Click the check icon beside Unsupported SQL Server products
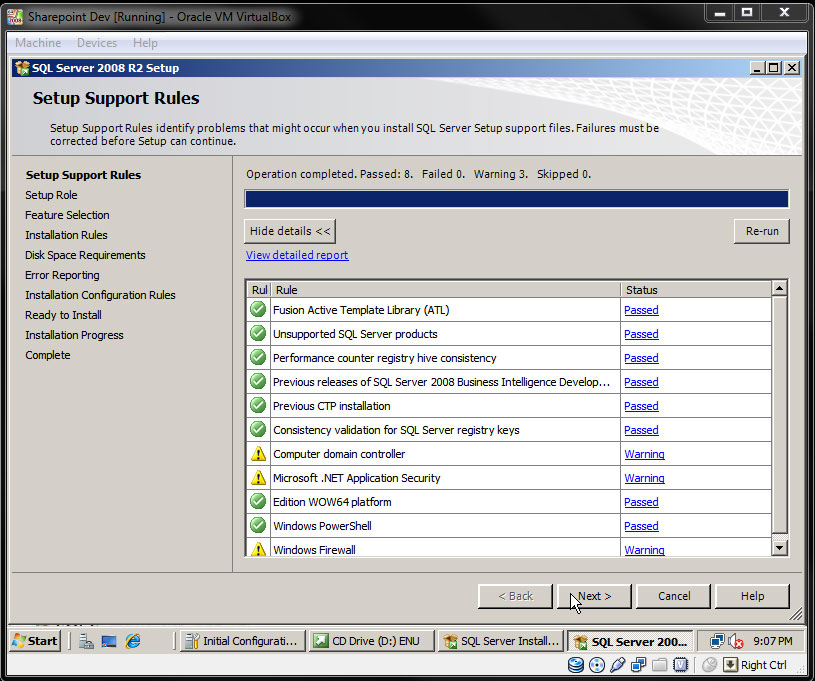This screenshot has height=681, width=815. [x=258, y=333]
